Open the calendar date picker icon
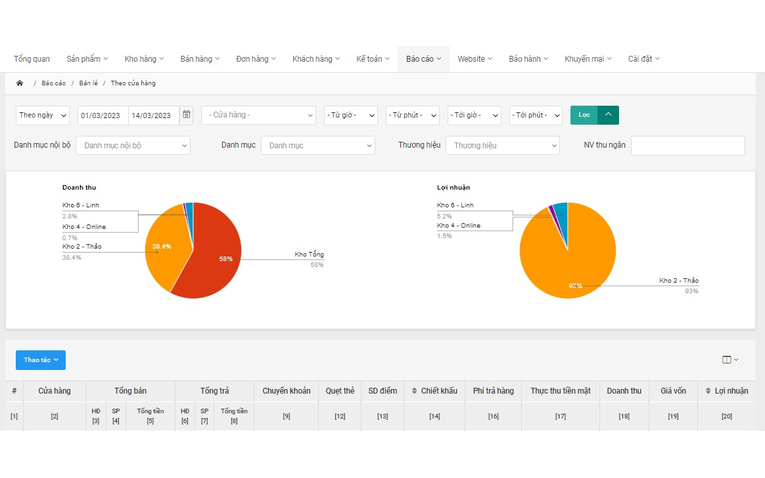 186,115
